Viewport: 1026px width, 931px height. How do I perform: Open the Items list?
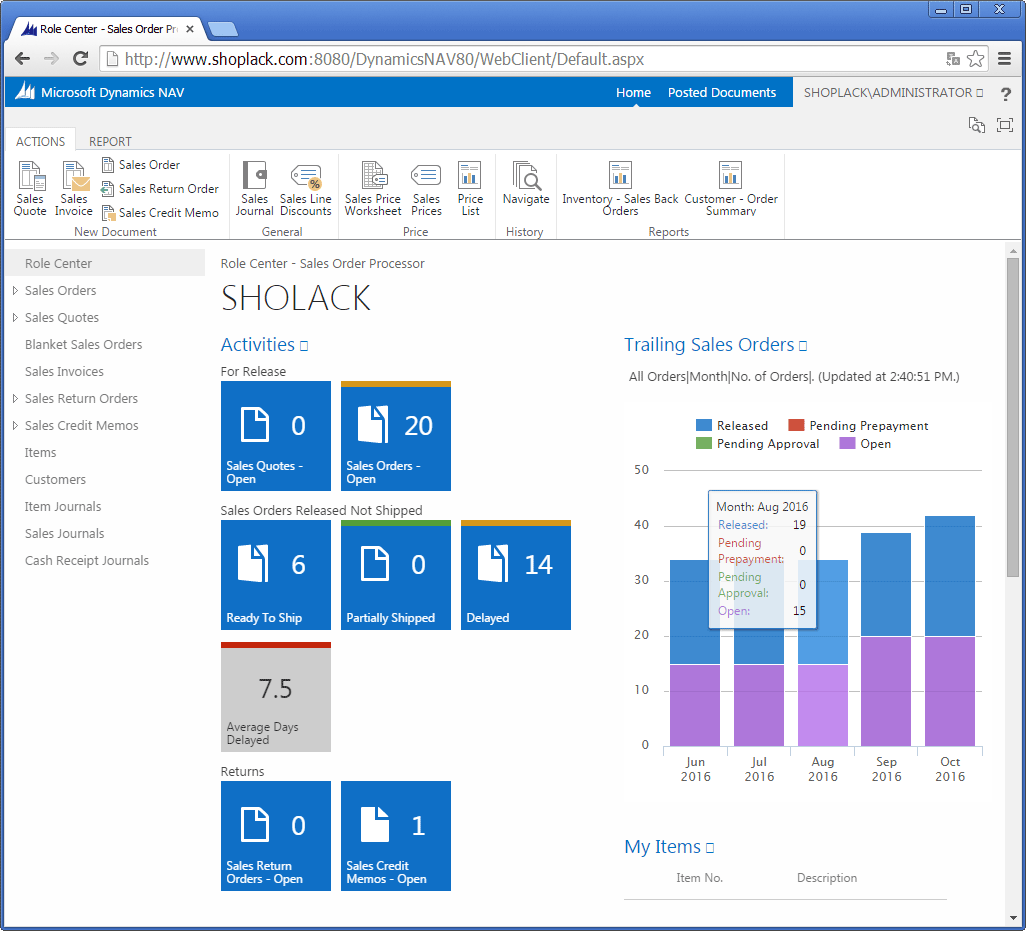point(41,453)
